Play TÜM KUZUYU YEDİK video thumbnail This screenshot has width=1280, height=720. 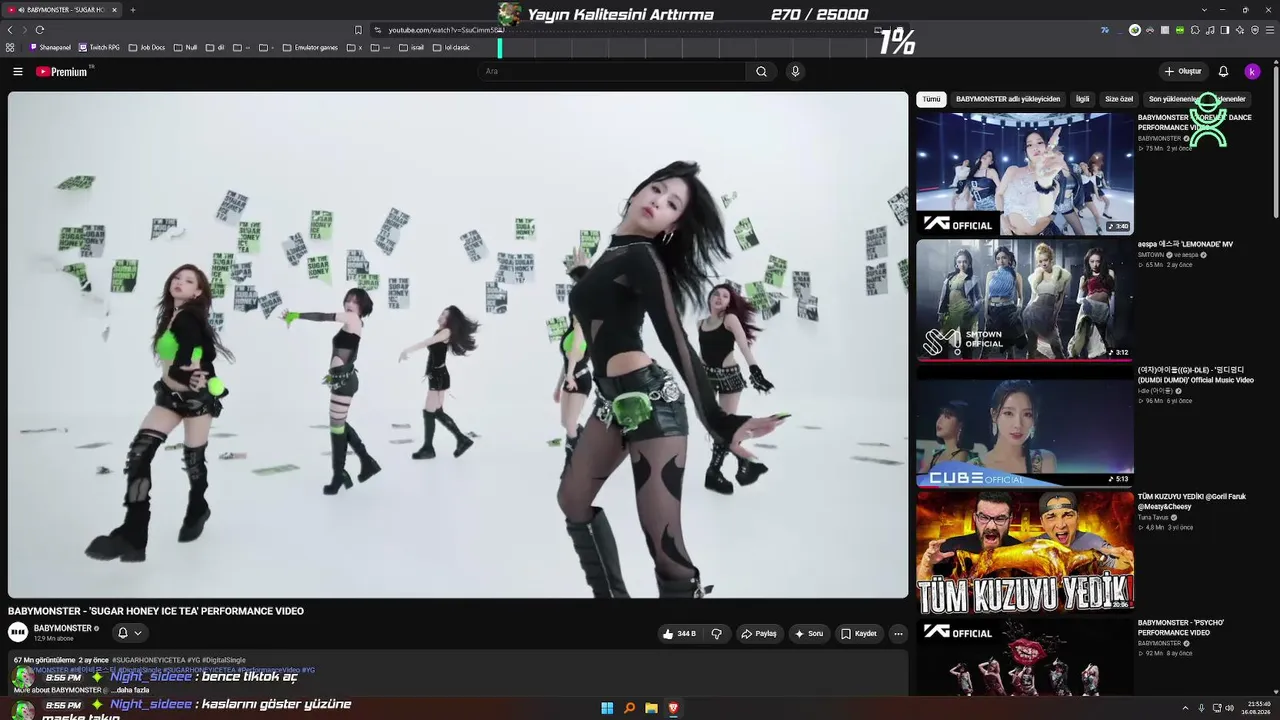point(1025,552)
